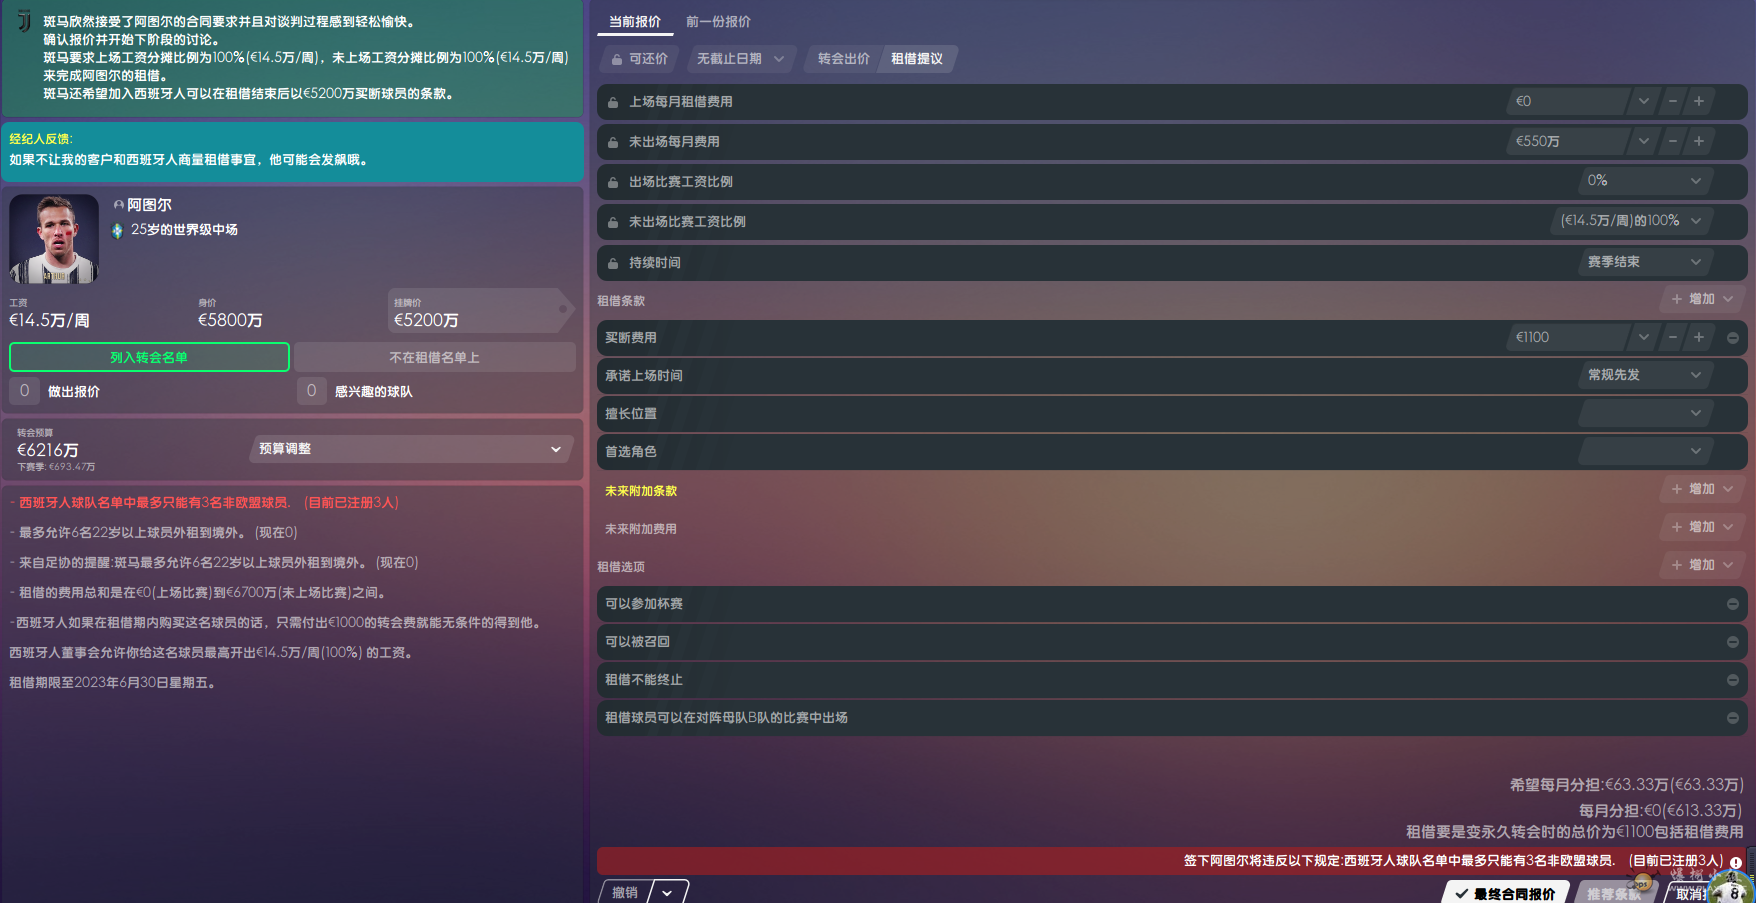Remove the 租借不能终止 loan option
The width and height of the screenshot is (1756, 903).
[x=1732, y=680]
